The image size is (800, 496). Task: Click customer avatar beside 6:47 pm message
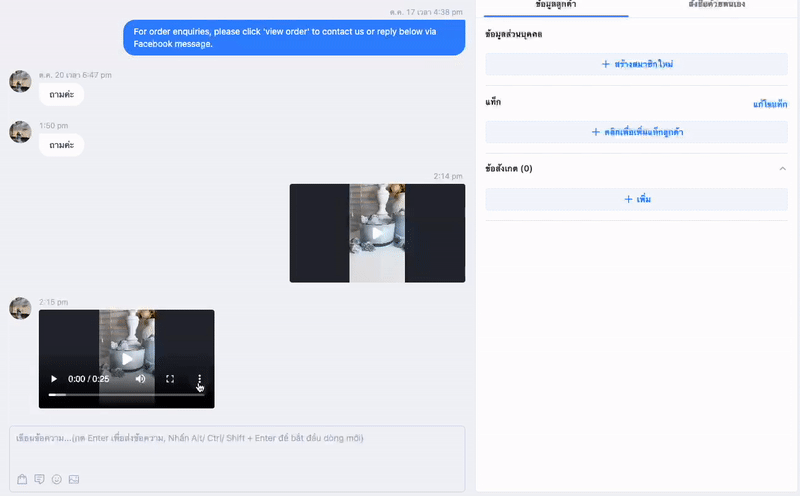coord(20,82)
